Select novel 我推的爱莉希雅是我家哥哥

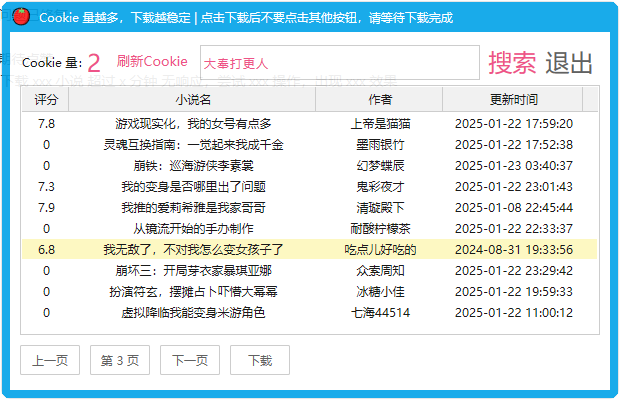[x=193, y=208]
